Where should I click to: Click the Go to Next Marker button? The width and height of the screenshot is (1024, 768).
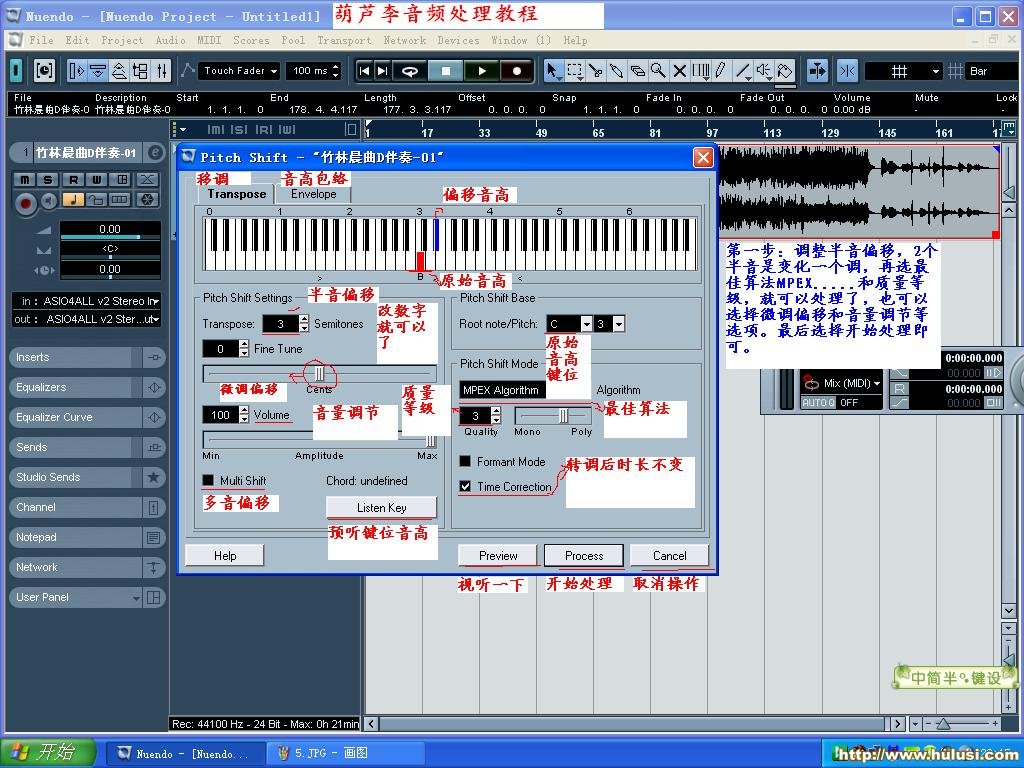[383, 71]
